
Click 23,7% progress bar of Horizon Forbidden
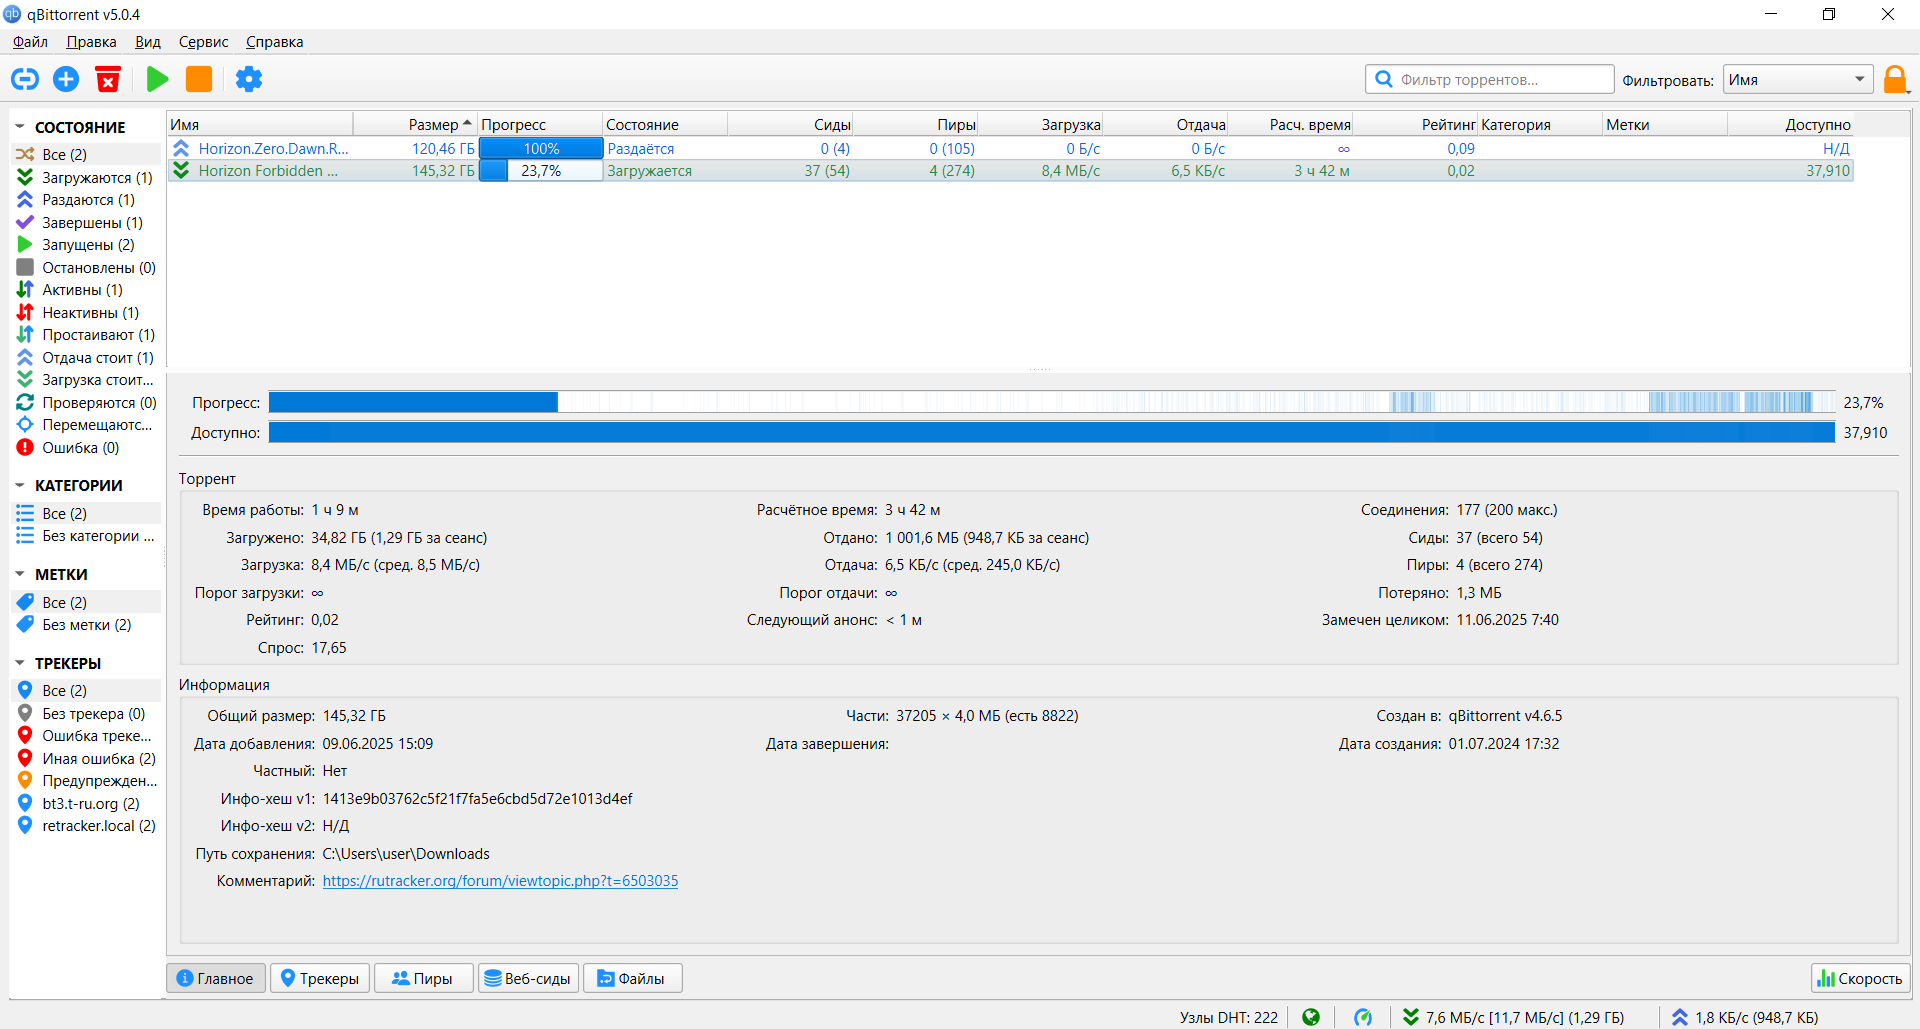click(x=541, y=170)
